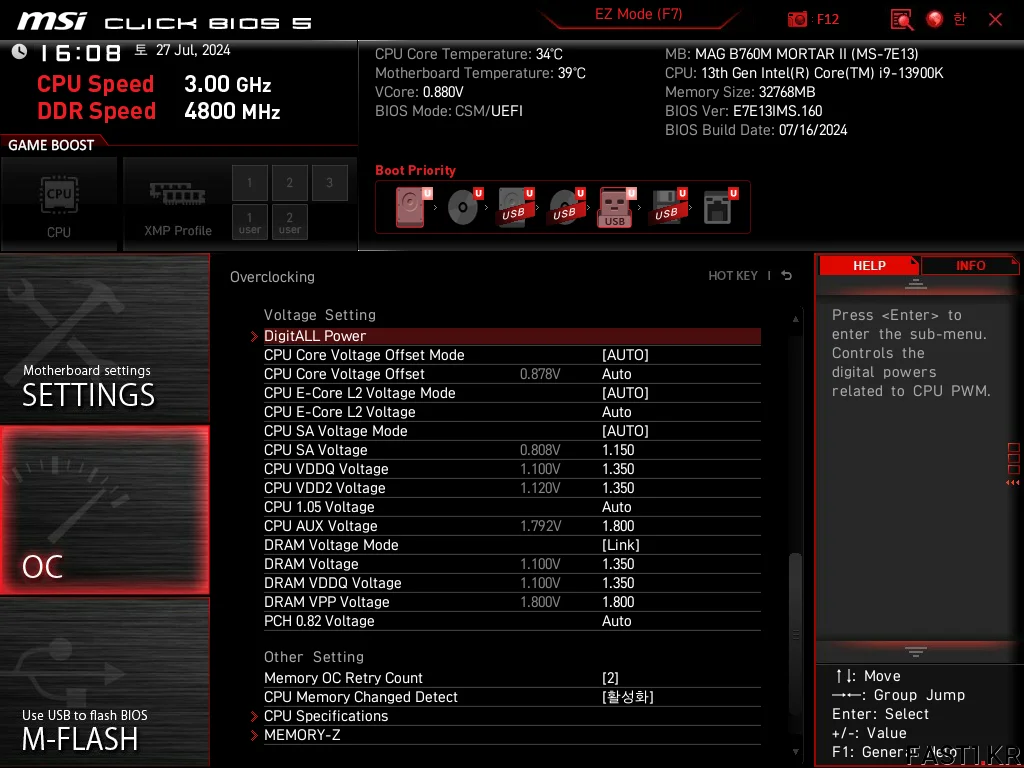Exit BIOS with the X icon
This screenshot has height=768, width=1024.
[x=995, y=20]
